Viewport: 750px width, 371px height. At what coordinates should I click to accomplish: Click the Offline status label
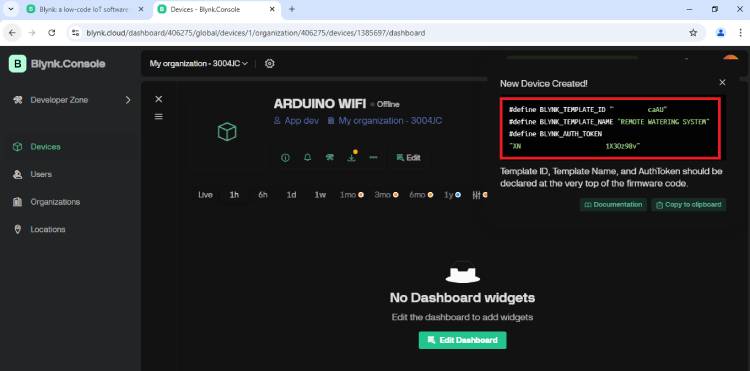pyautogui.click(x=388, y=104)
